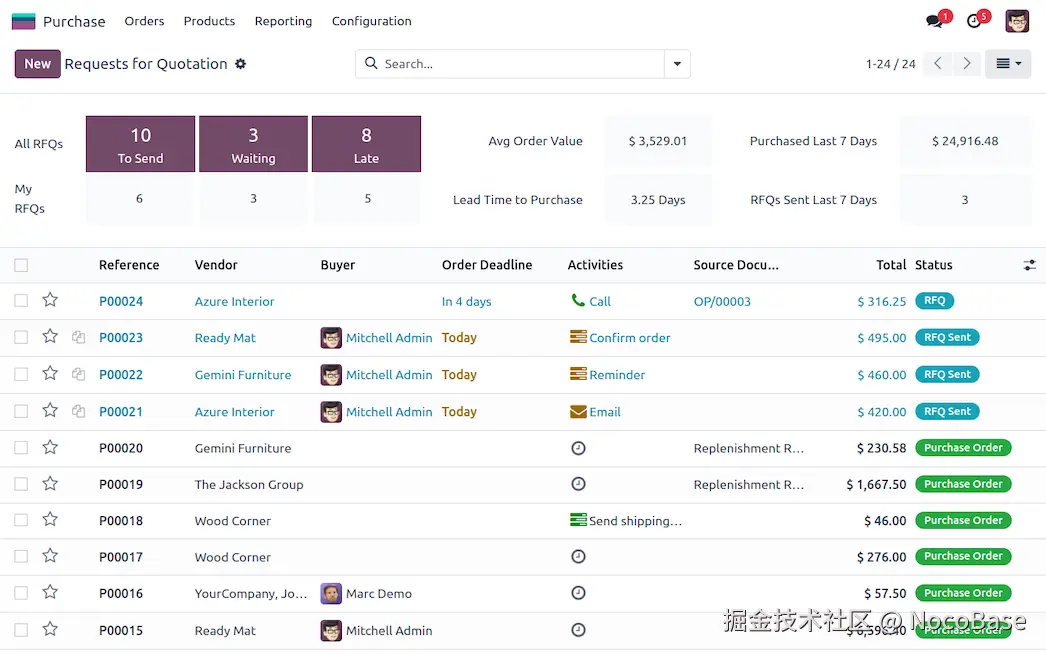Click the search magnifier icon in the search bar

tap(371, 63)
